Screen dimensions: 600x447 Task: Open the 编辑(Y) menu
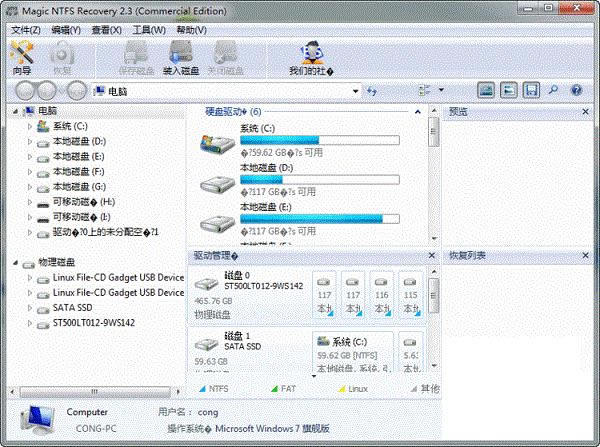(x=66, y=30)
